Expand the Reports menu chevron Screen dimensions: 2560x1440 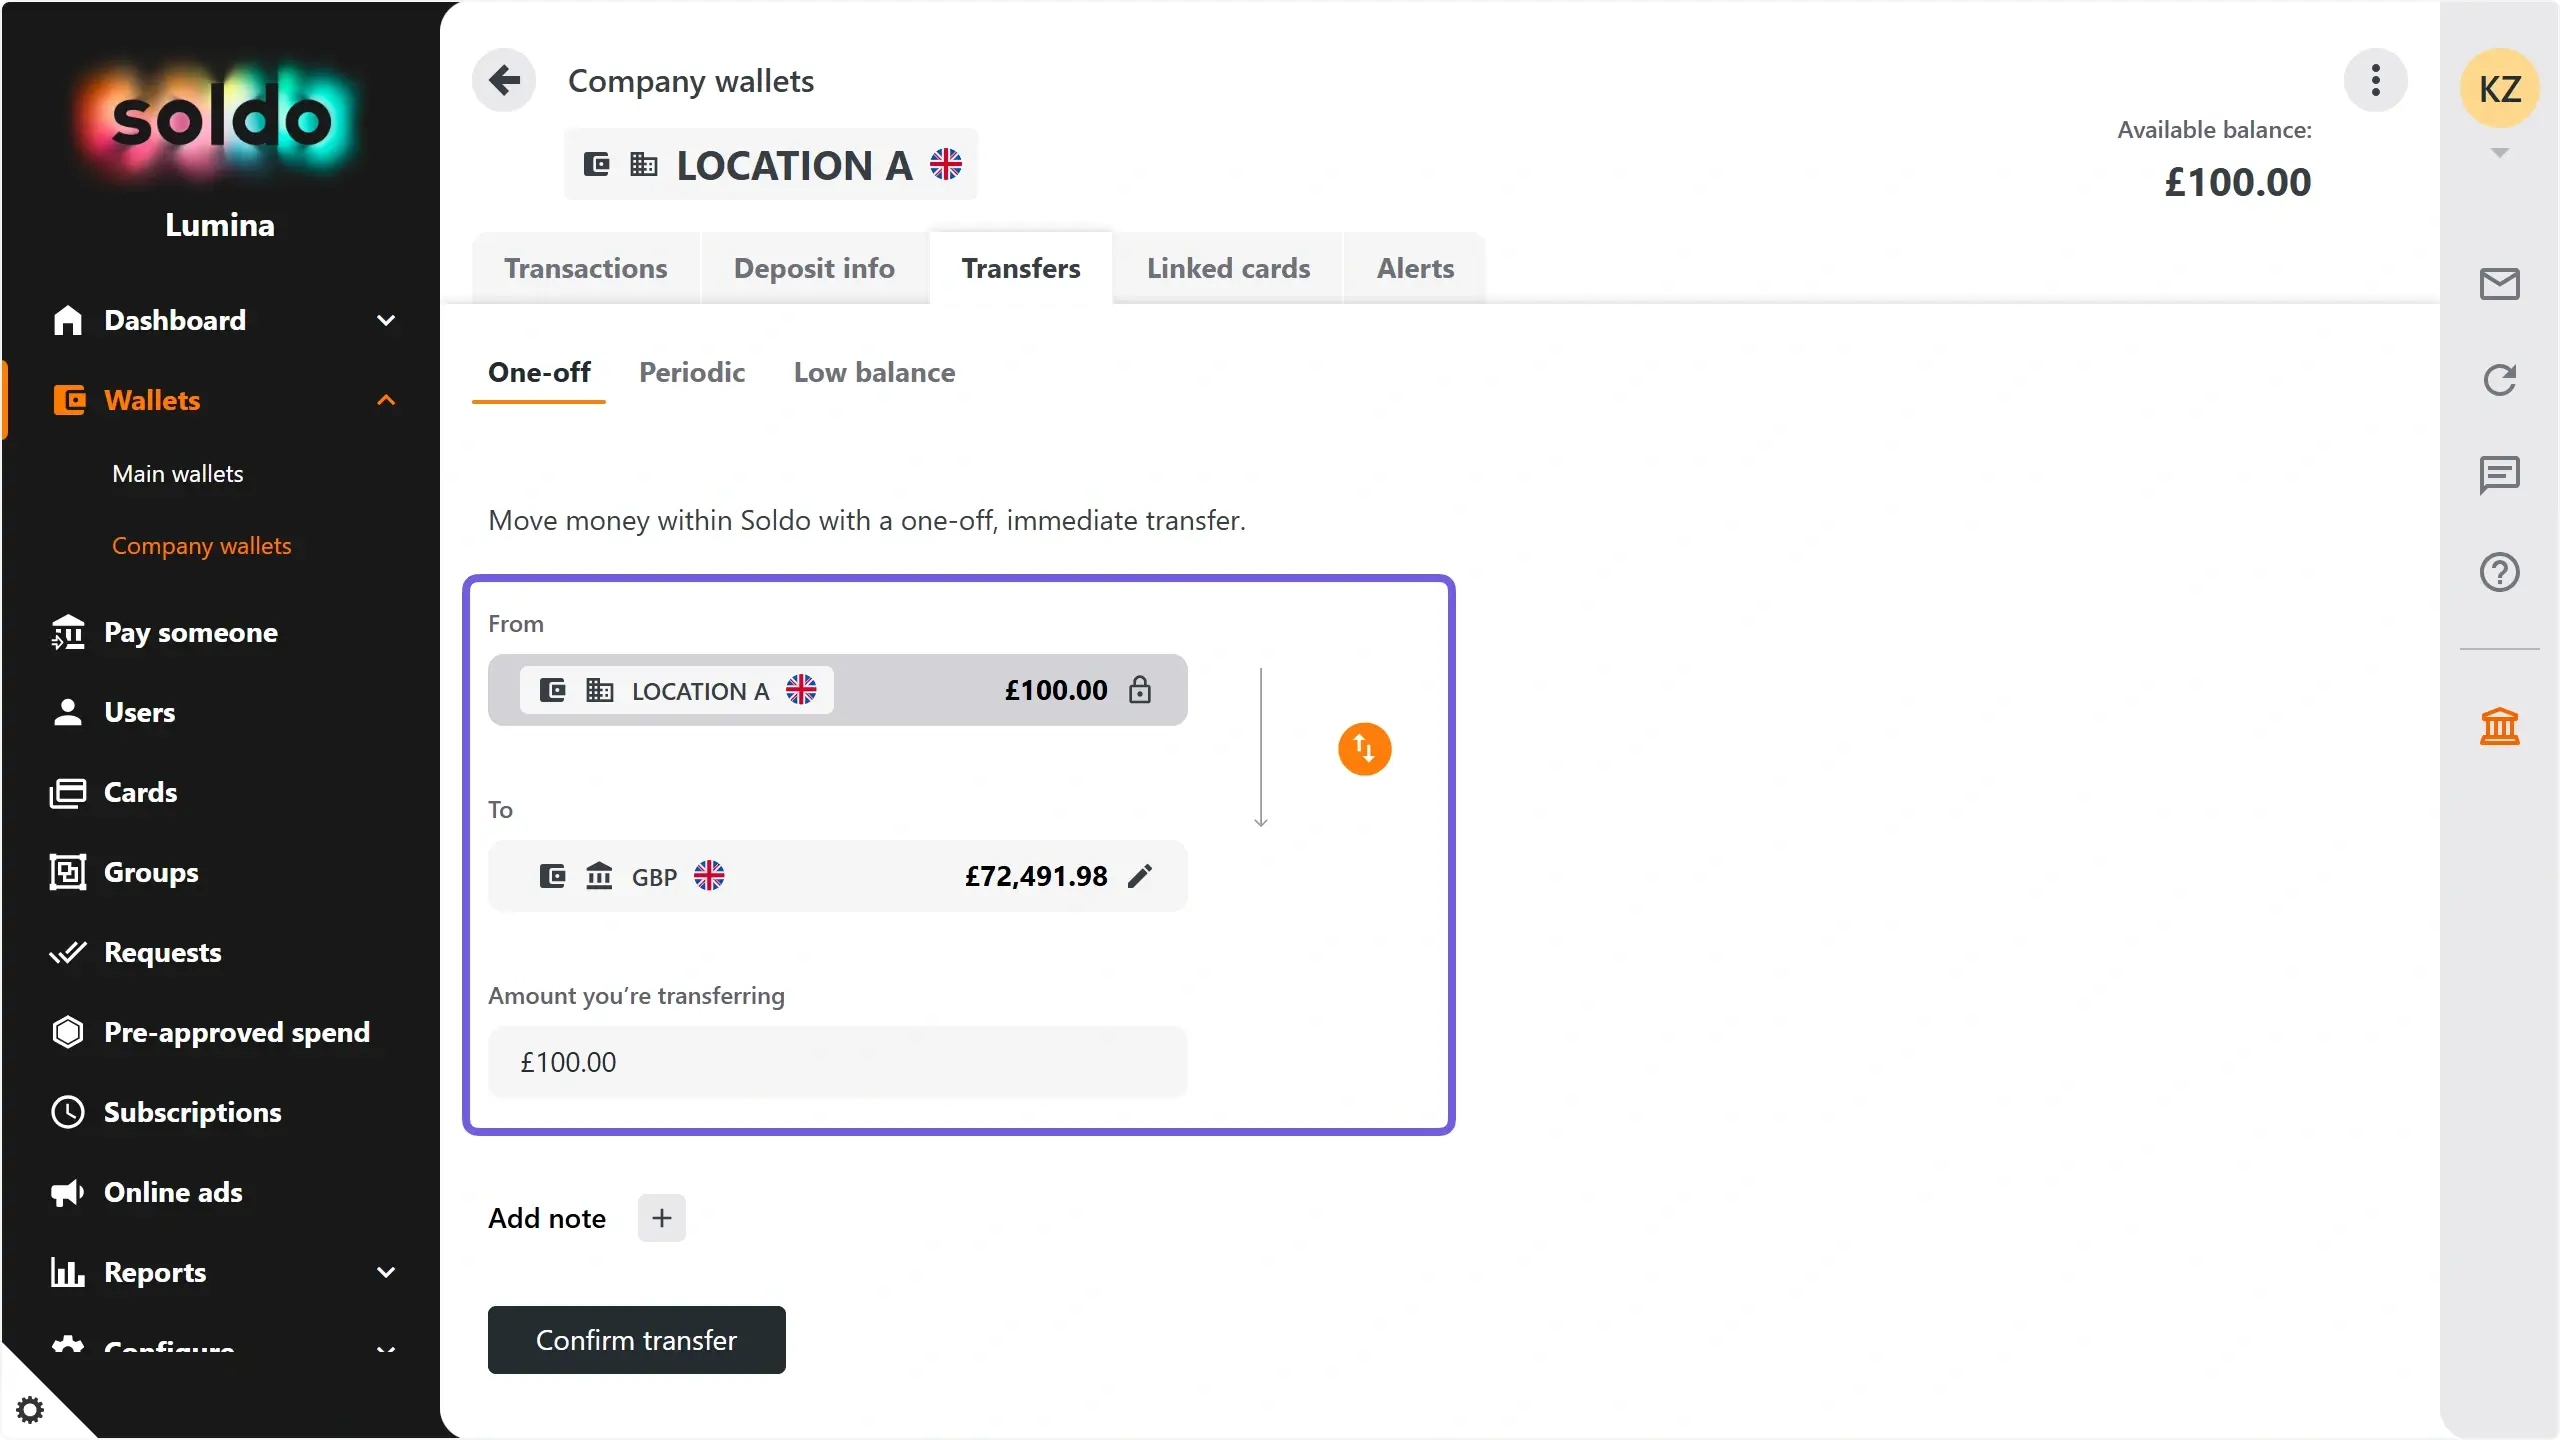tap(386, 1272)
